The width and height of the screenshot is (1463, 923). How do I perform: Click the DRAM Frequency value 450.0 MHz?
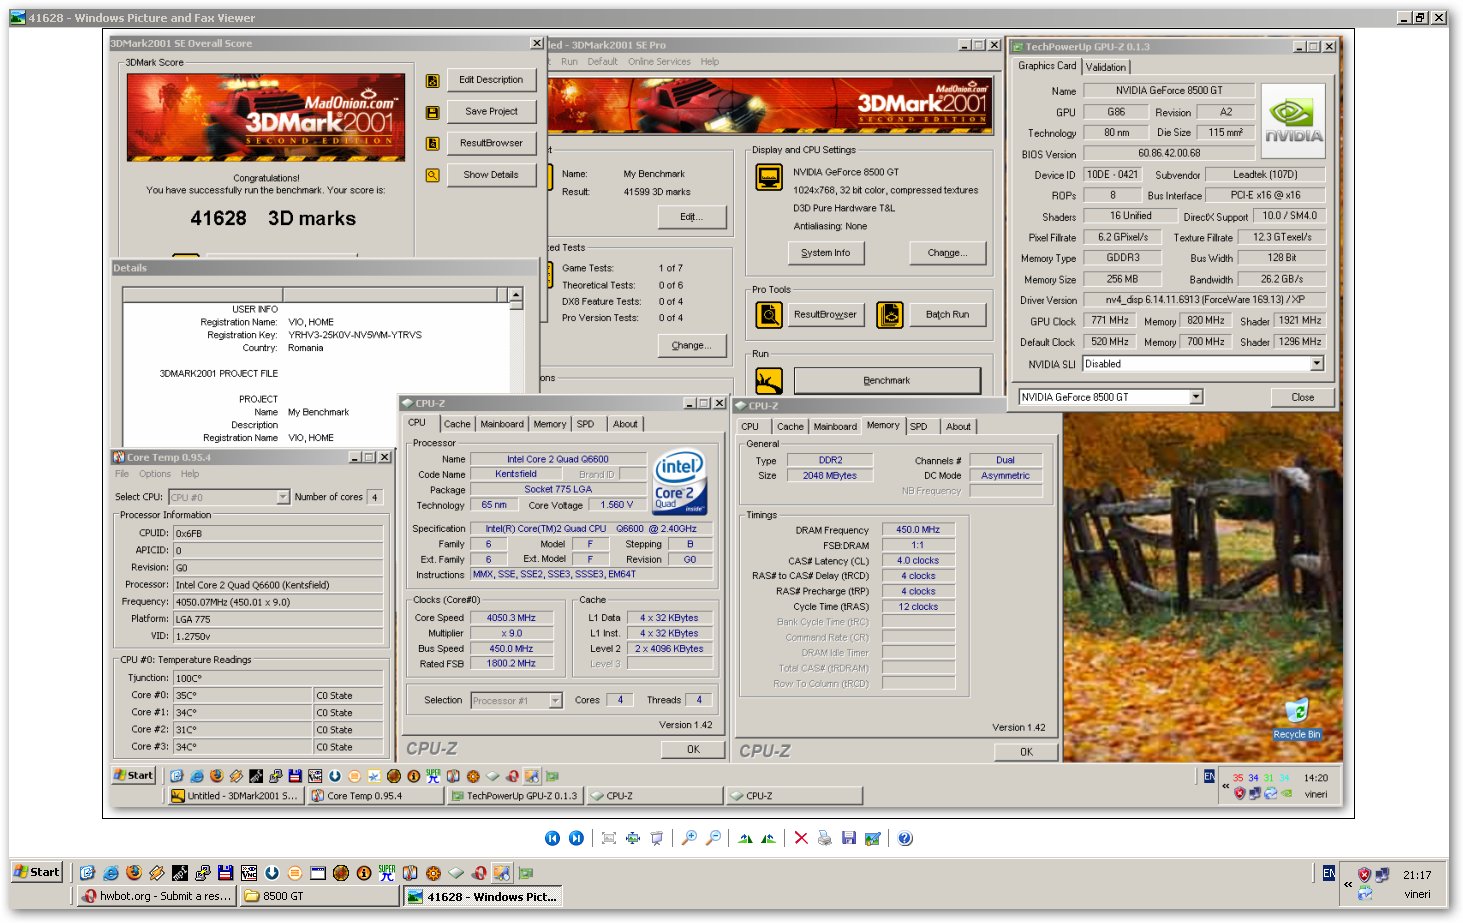[918, 530]
